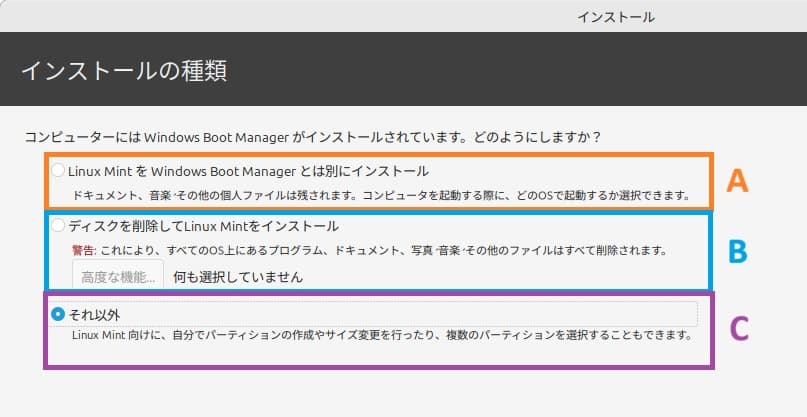
Task: Click description about creating or resizing partitions
Action: point(382,335)
